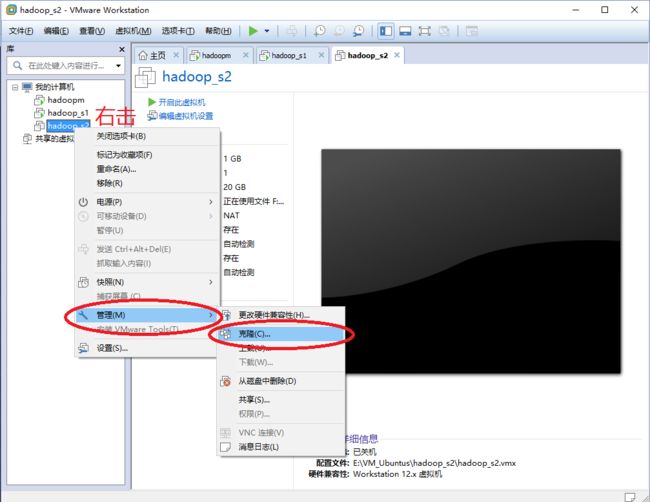Screen dimensions: 650x502
Task: Select hadoopm in the library tree
Action: pyautogui.click(x=64, y=100)
